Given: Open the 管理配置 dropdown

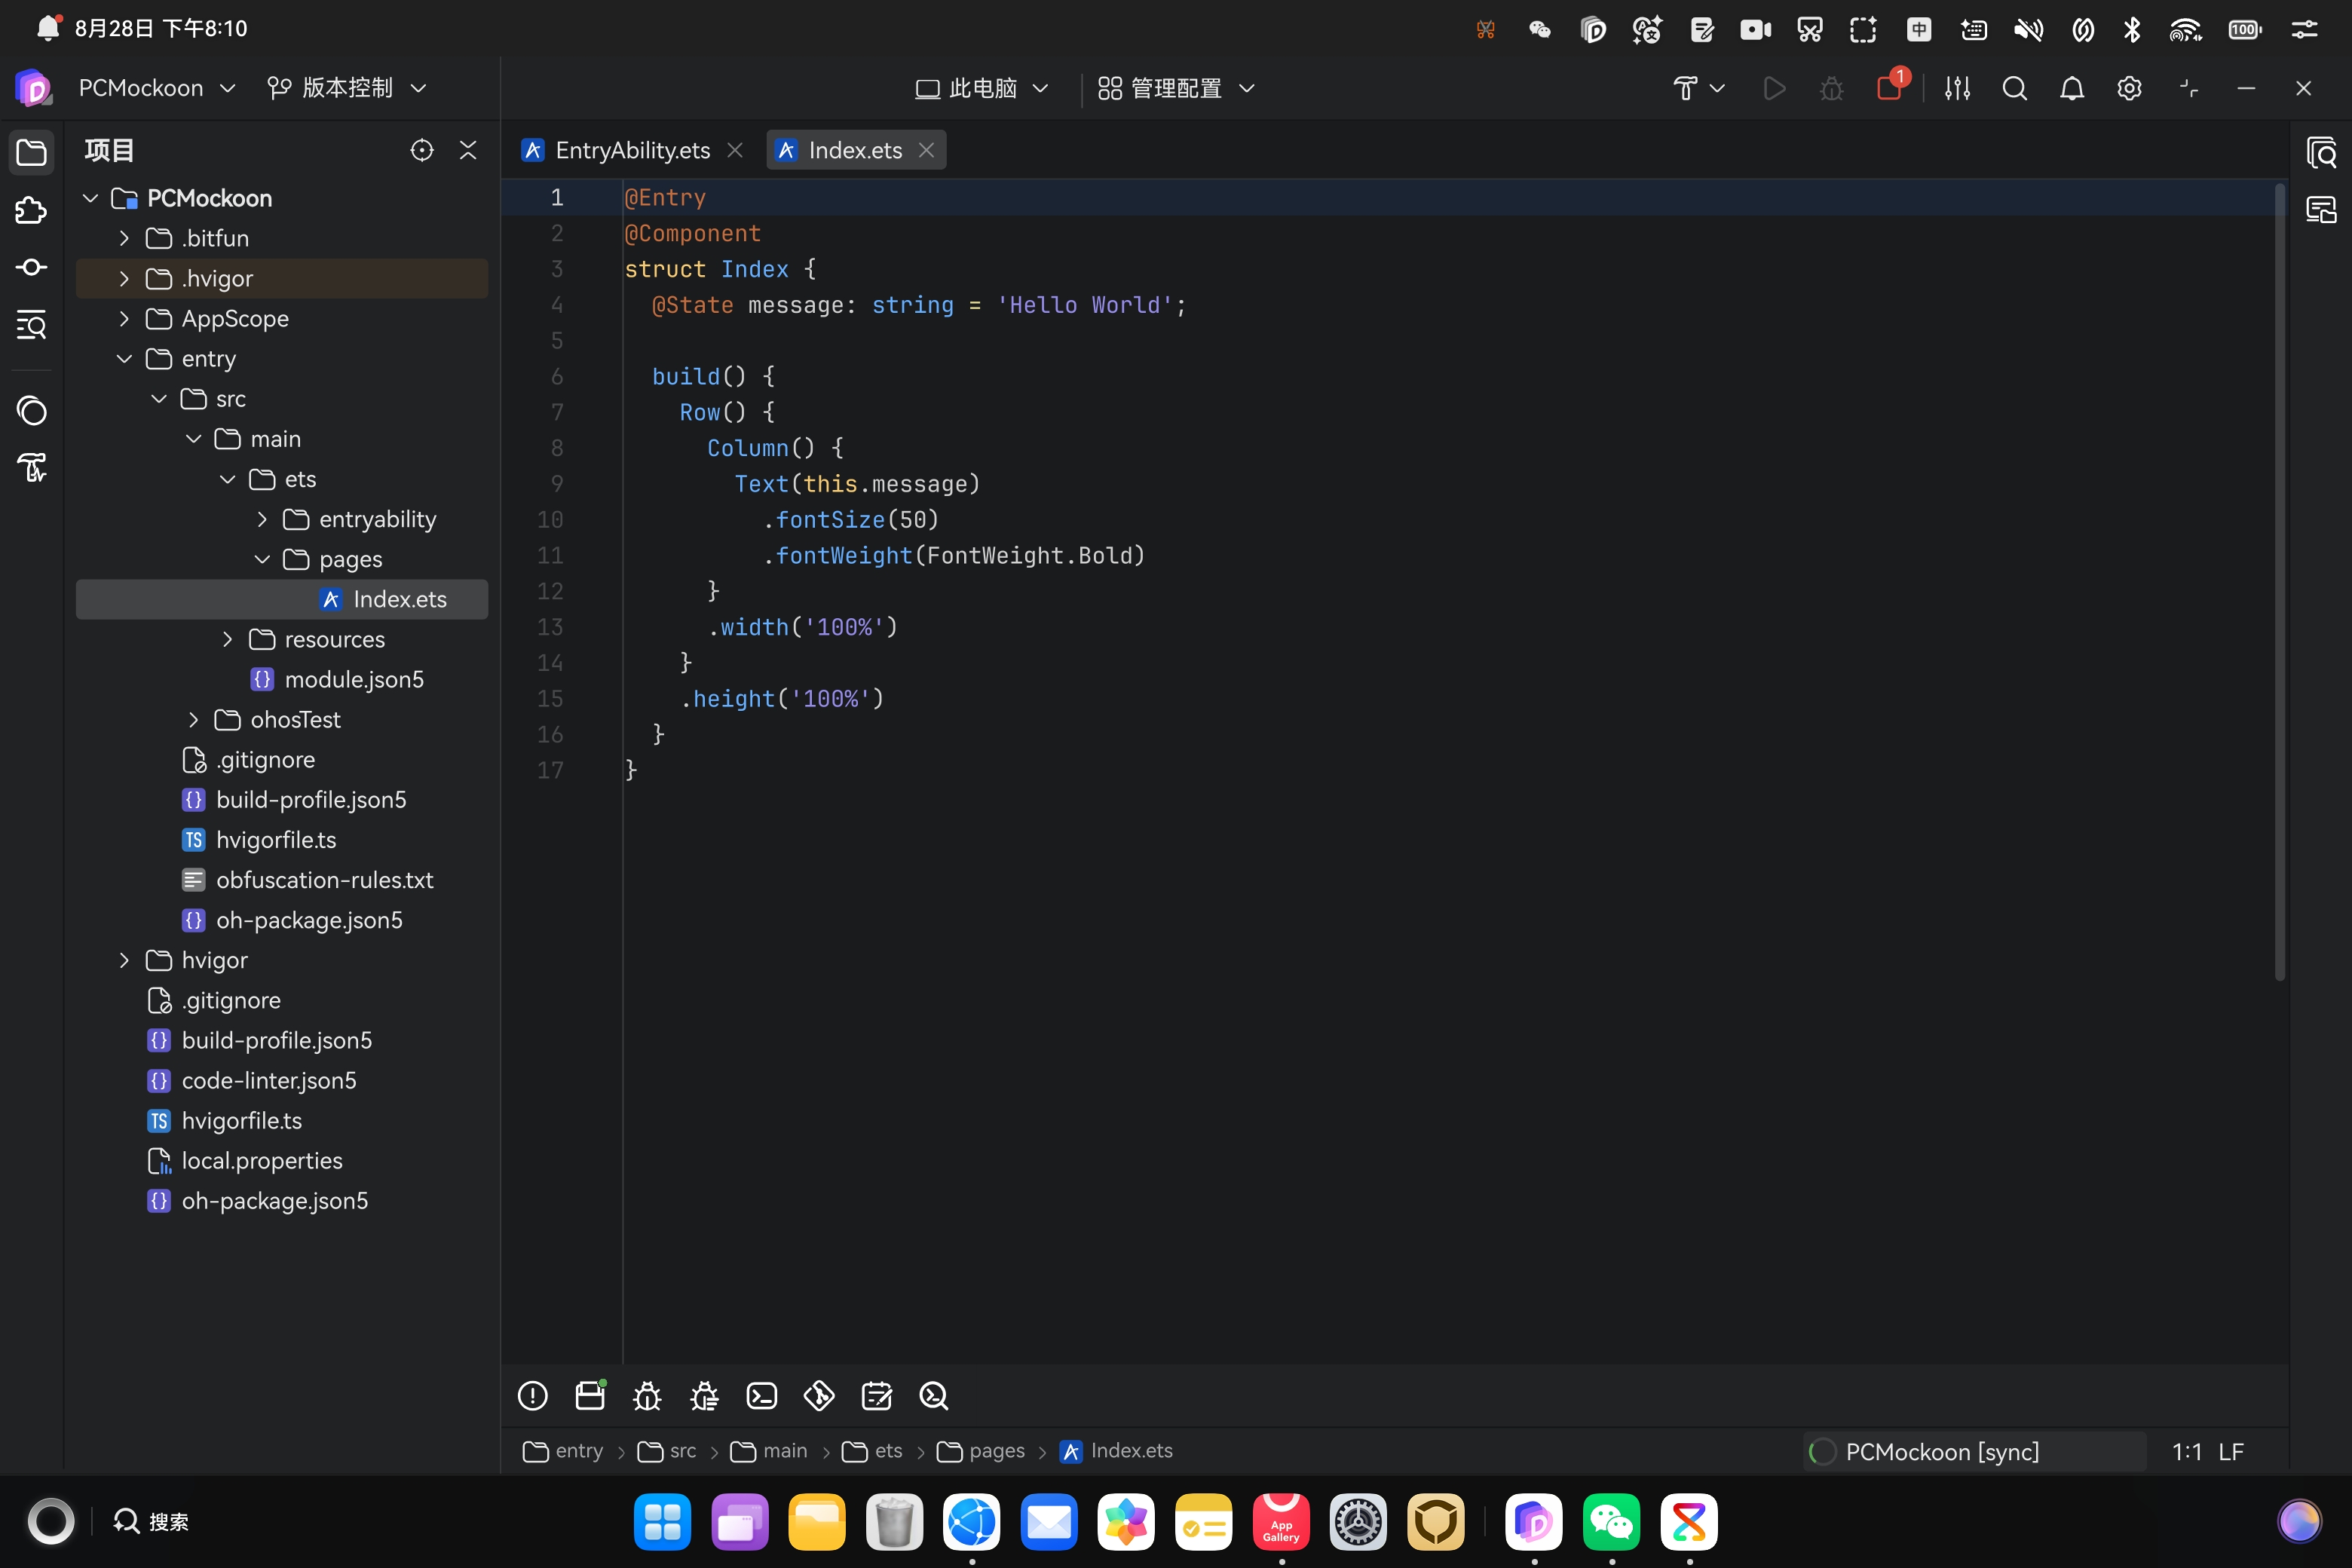Looking at the screenshot, I should tap(1176, 88).
